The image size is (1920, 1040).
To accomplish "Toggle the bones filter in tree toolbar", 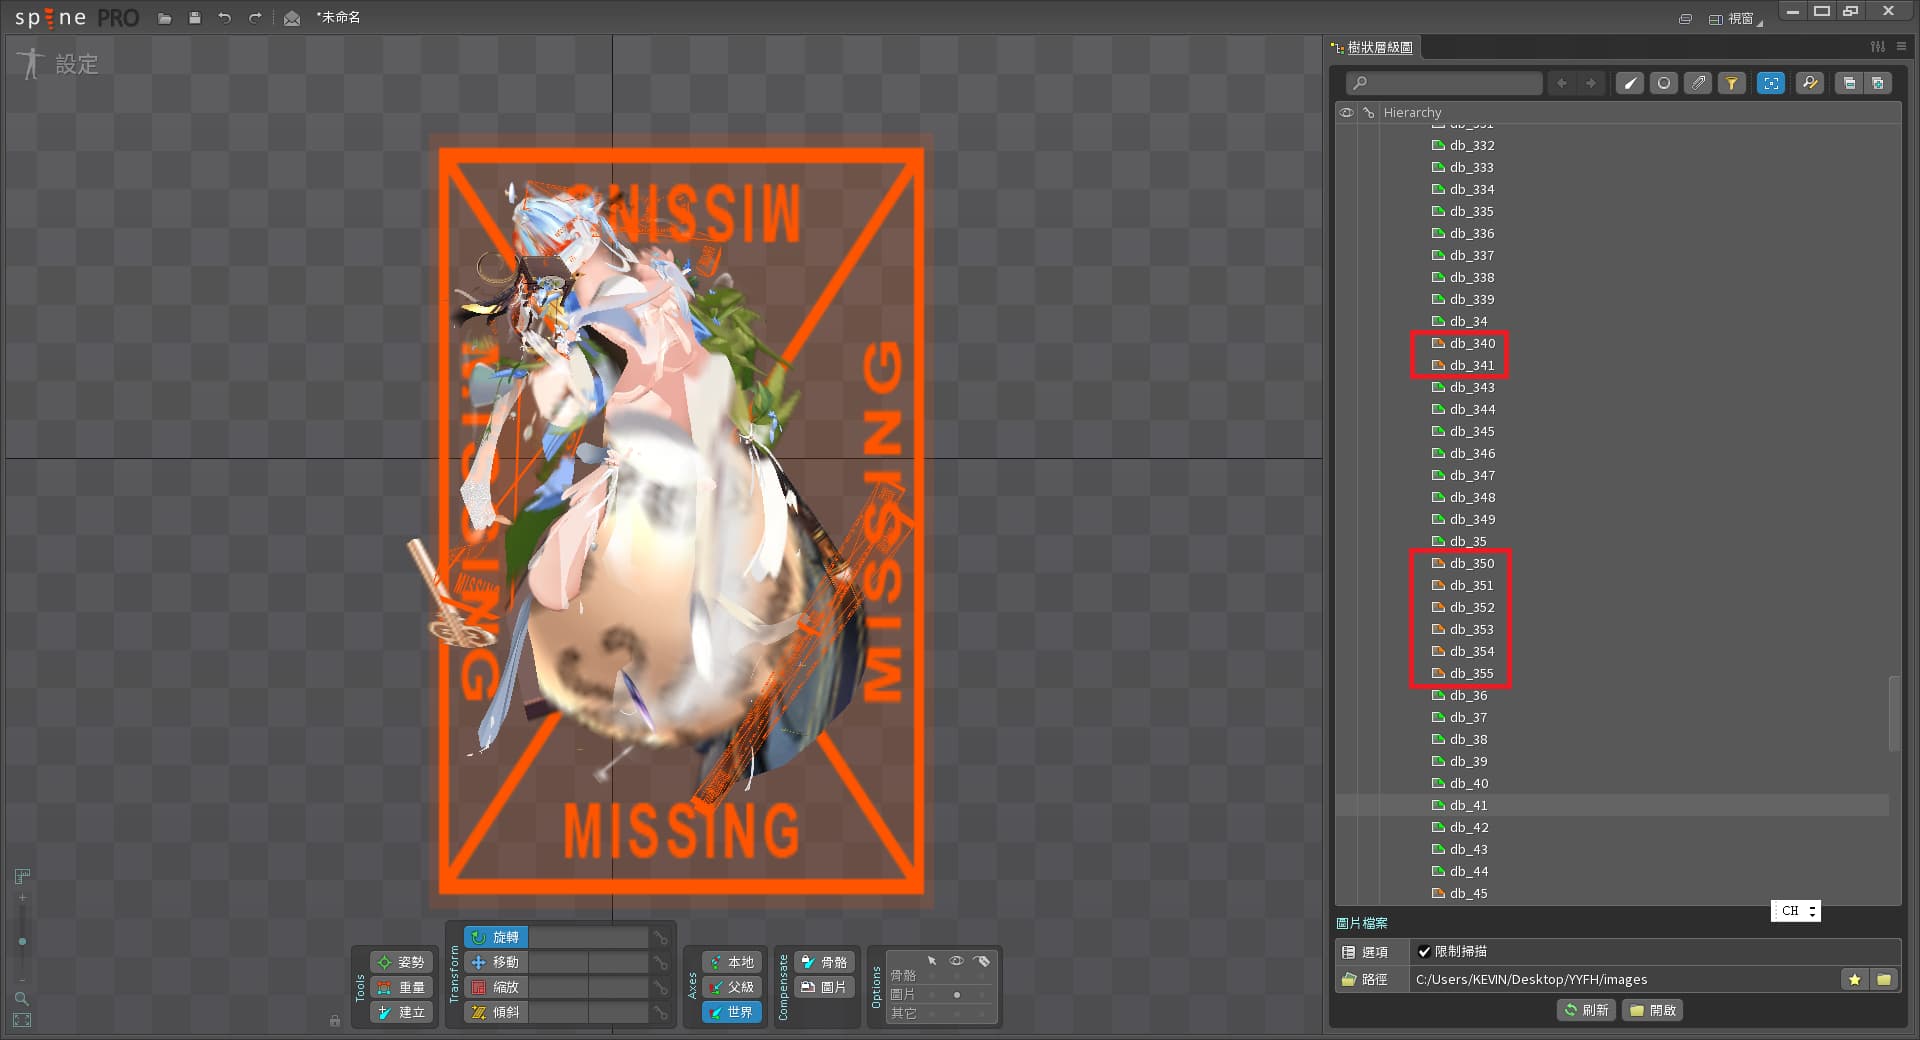I will [x=1630, y=83].
